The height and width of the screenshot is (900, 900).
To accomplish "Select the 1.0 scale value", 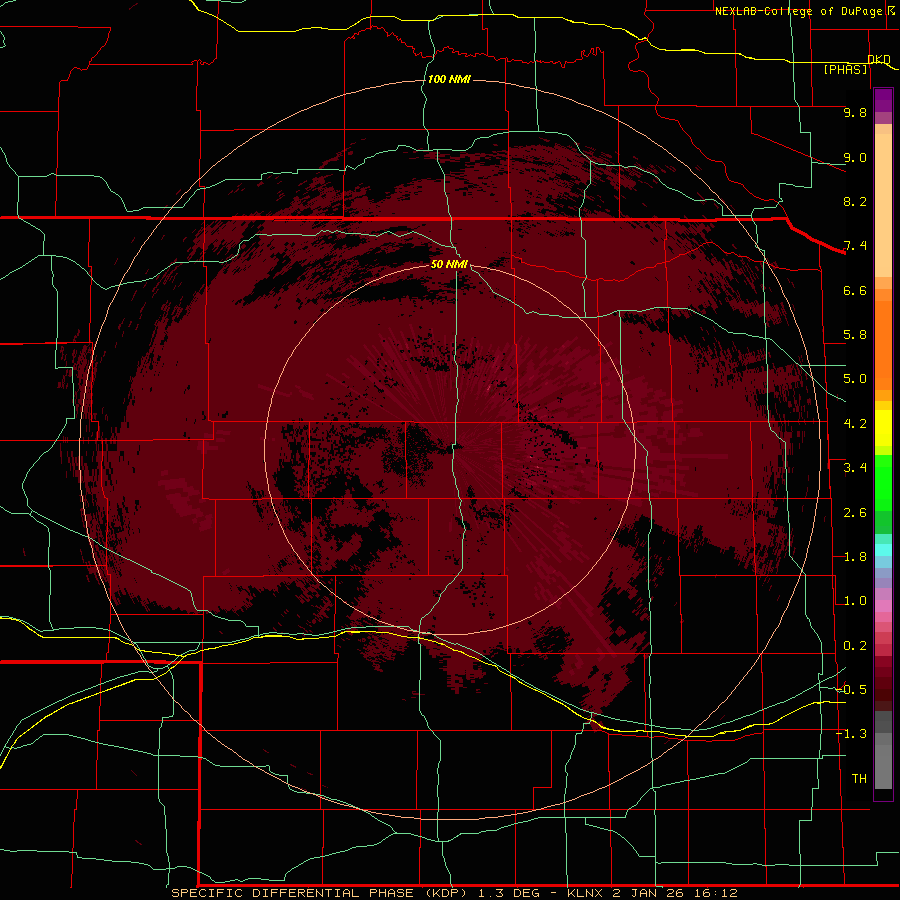I will tap(855, 601).
